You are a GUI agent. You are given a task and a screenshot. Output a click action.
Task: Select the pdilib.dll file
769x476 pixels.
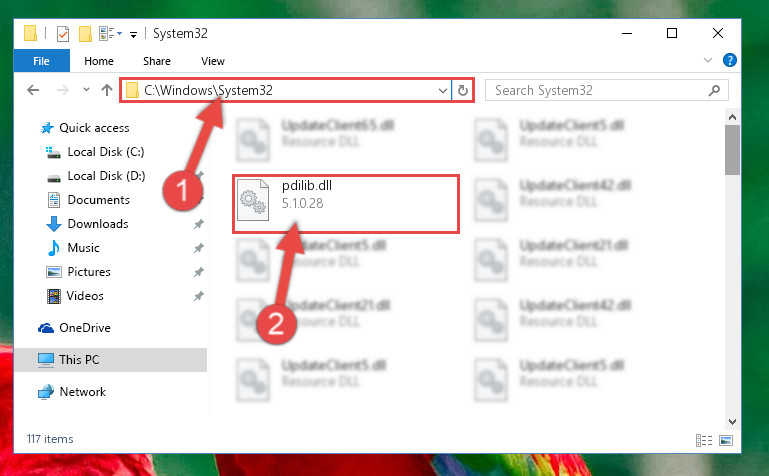pos(346,203)
